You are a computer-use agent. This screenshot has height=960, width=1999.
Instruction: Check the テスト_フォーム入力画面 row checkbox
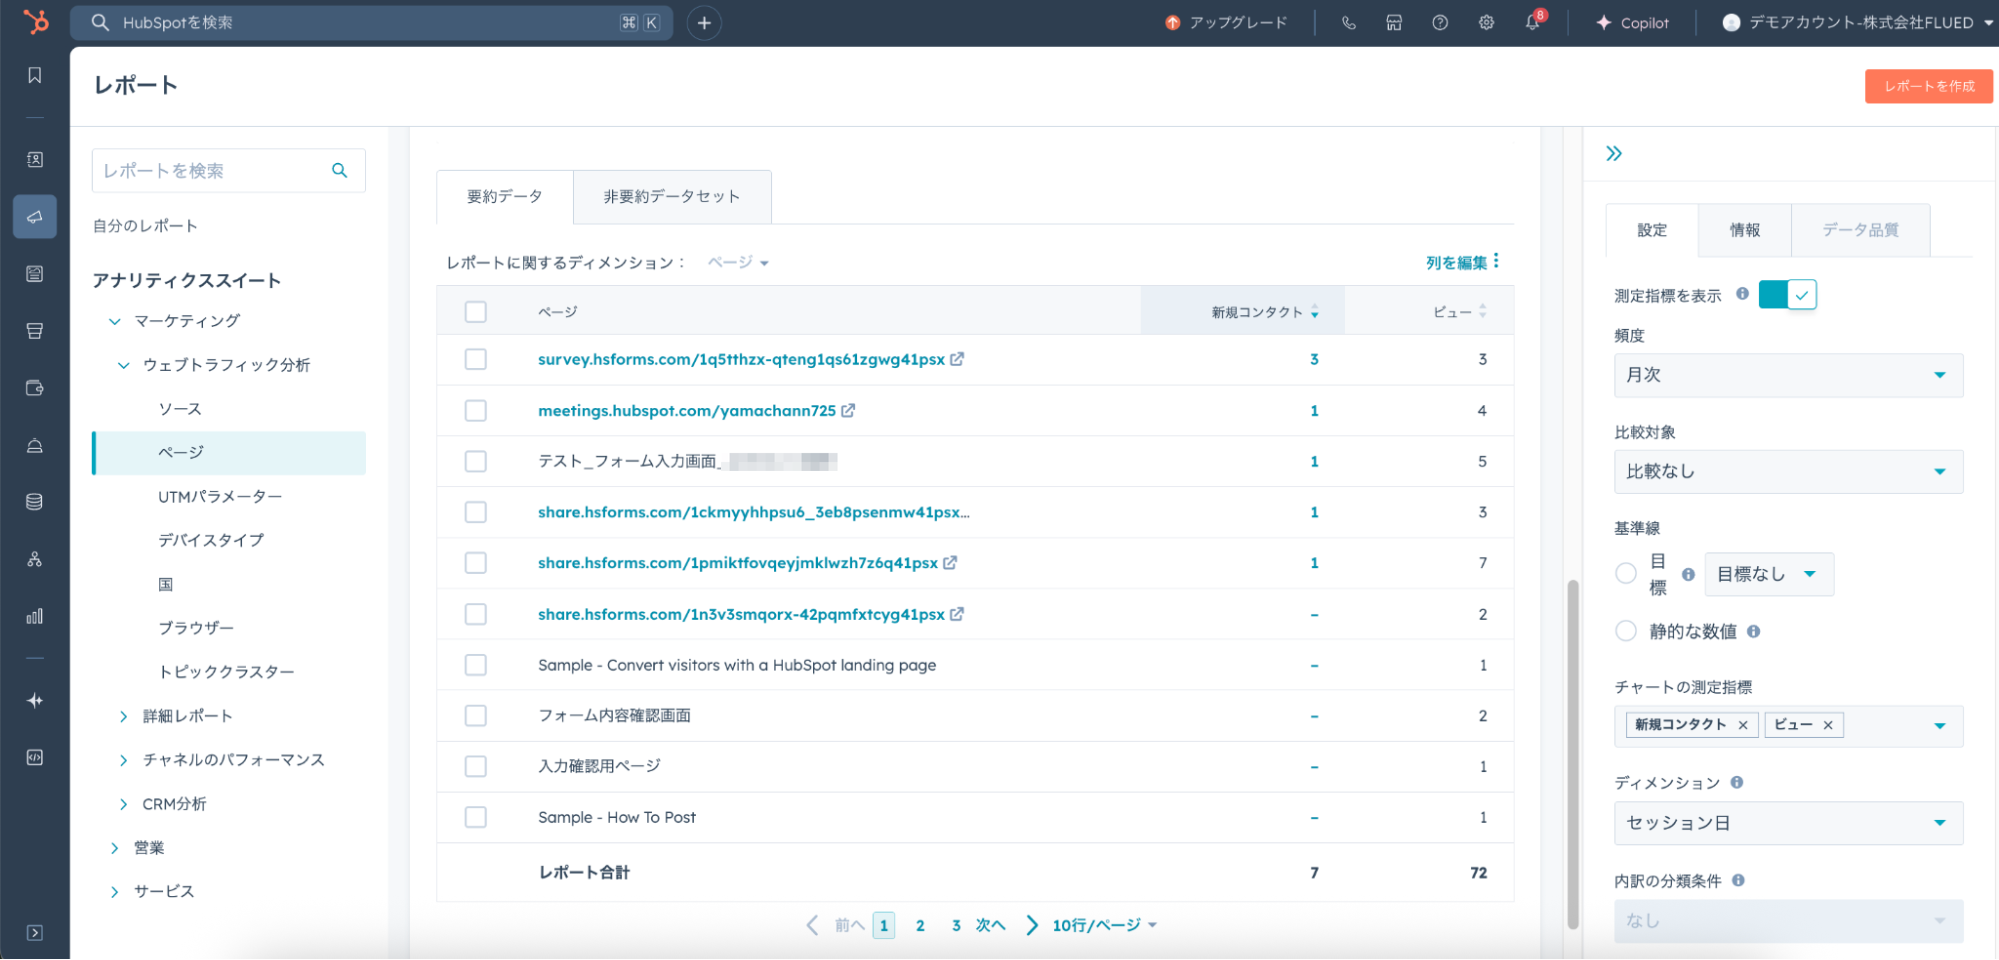coord(476,461)
